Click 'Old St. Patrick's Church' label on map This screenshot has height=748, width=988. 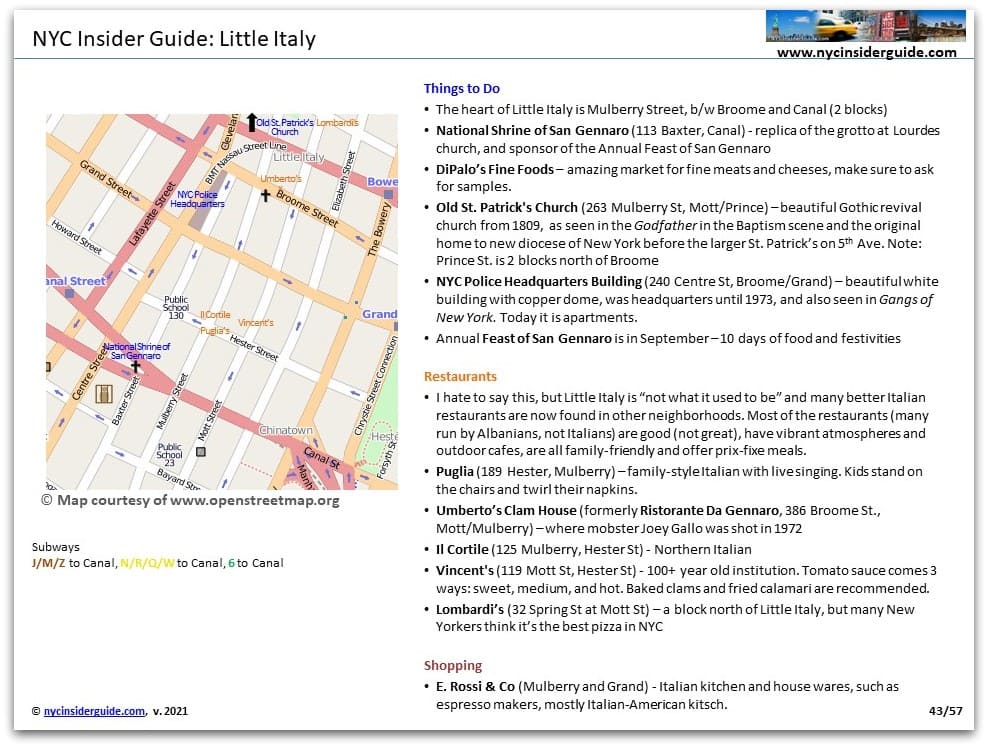(x=285, y=127)
